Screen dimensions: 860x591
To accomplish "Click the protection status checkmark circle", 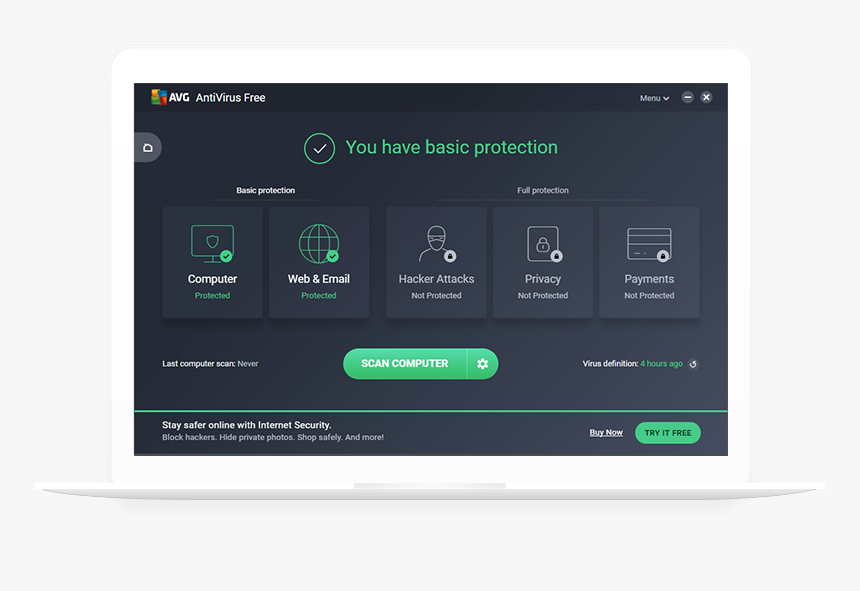I will (x=319, y=149).
